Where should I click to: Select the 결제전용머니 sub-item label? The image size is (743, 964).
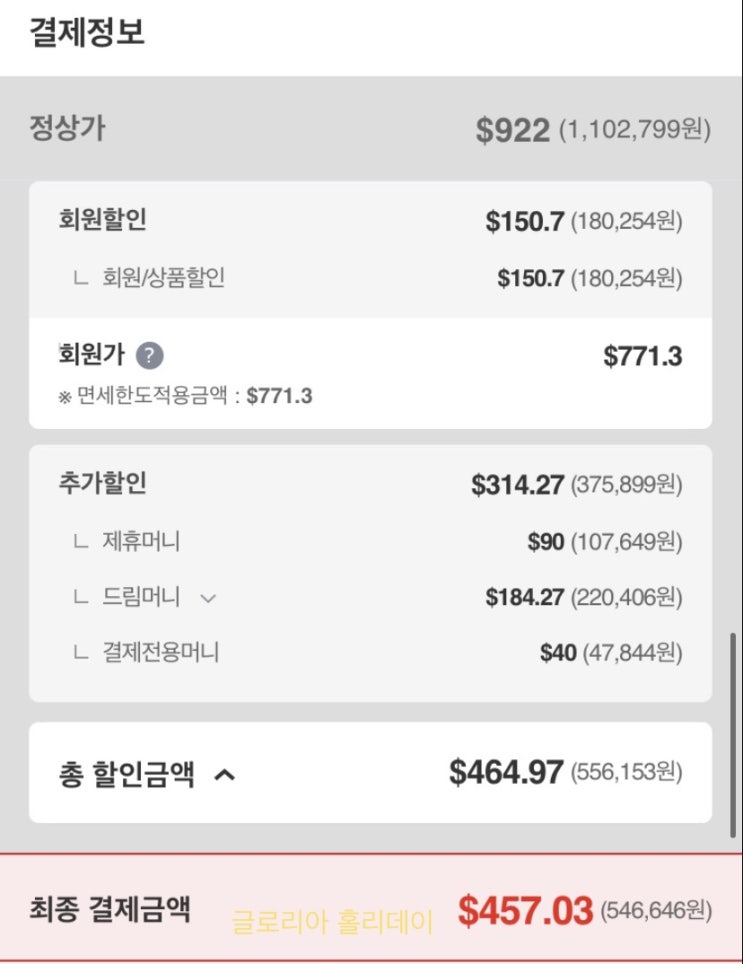[160, 653]
